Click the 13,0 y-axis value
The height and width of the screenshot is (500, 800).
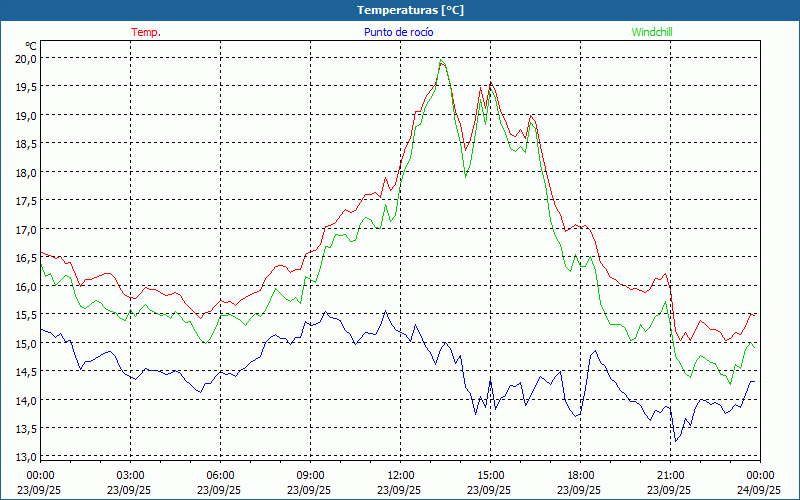25,457
